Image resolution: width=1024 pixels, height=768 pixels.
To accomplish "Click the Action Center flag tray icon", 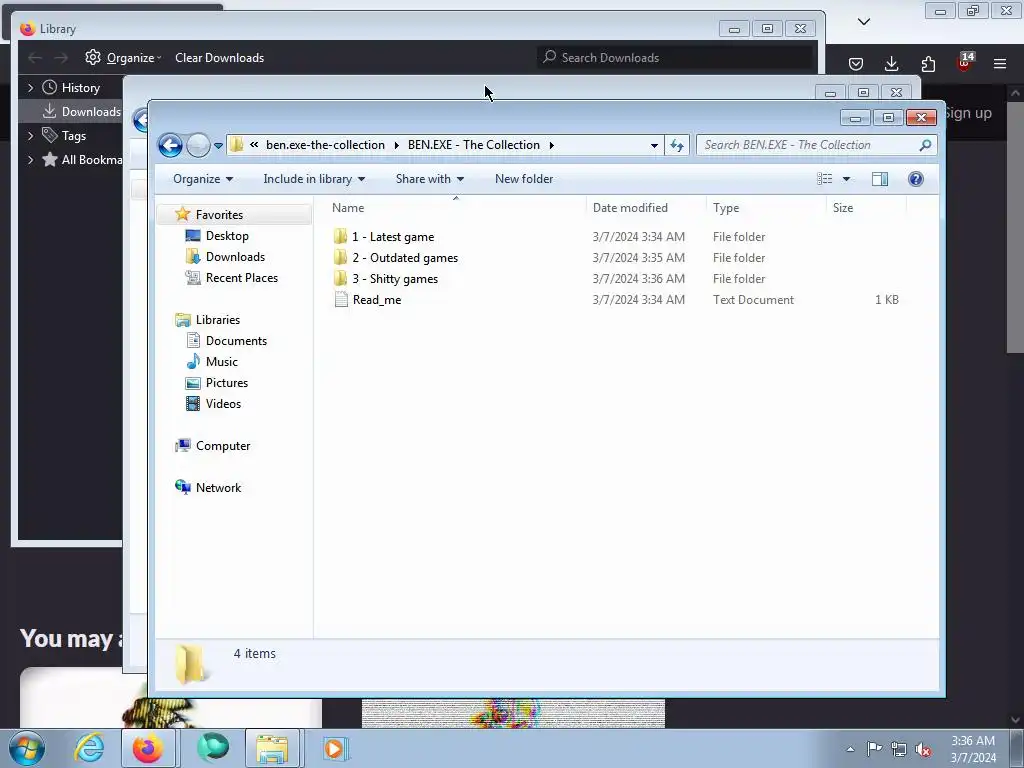I will click(874, 748).
